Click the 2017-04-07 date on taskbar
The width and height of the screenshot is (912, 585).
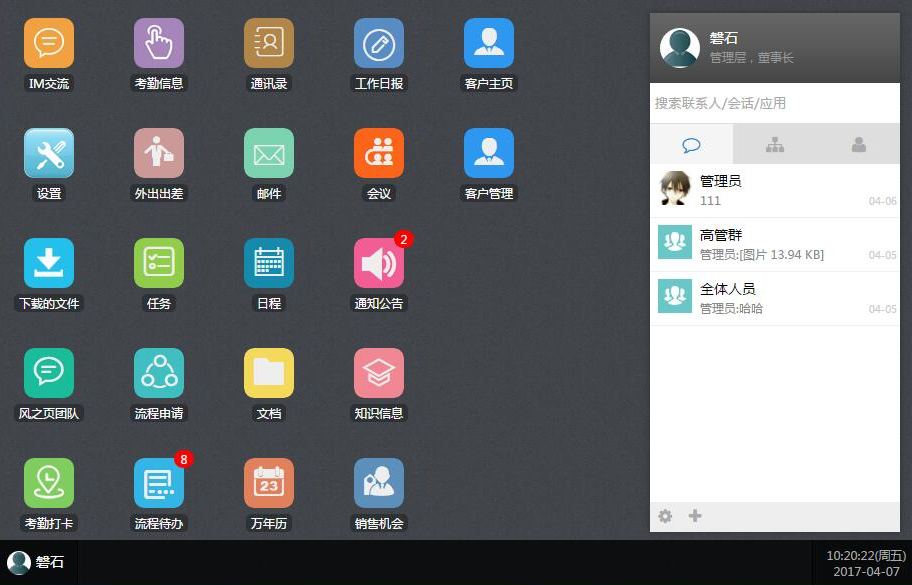pyautogui.click(x=867, y=572)
